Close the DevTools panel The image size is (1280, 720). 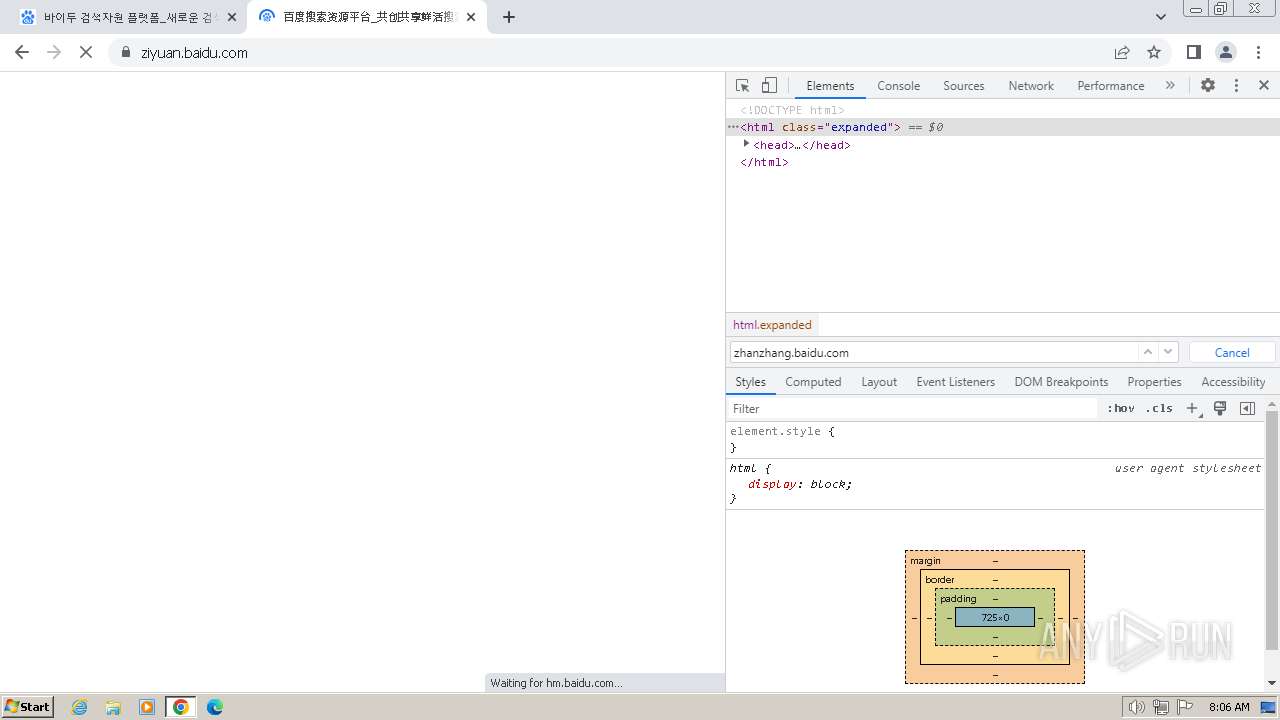[x=1264, y=86]
